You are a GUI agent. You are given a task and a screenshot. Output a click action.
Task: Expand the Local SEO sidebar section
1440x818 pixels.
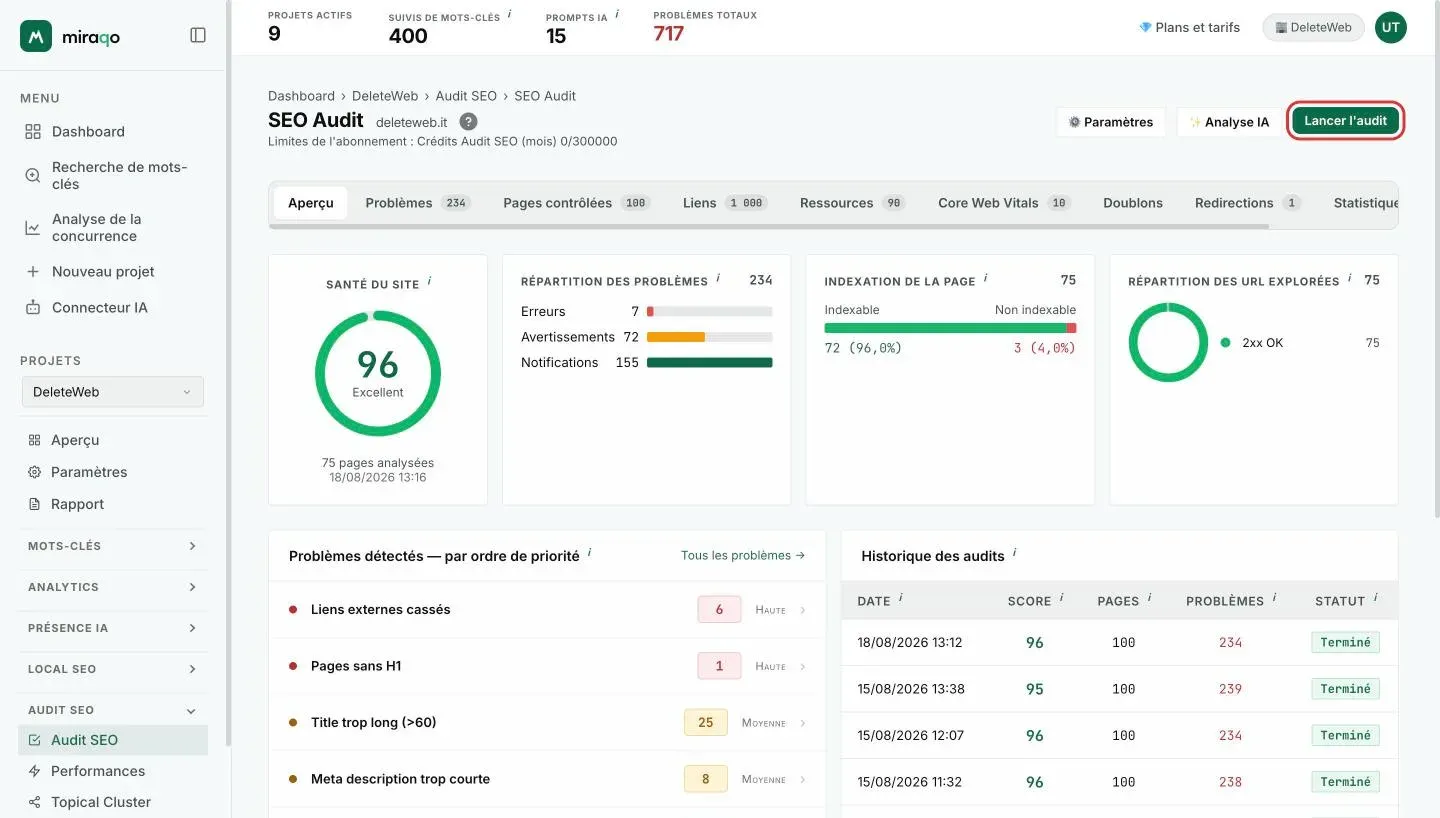coord(112,669)
